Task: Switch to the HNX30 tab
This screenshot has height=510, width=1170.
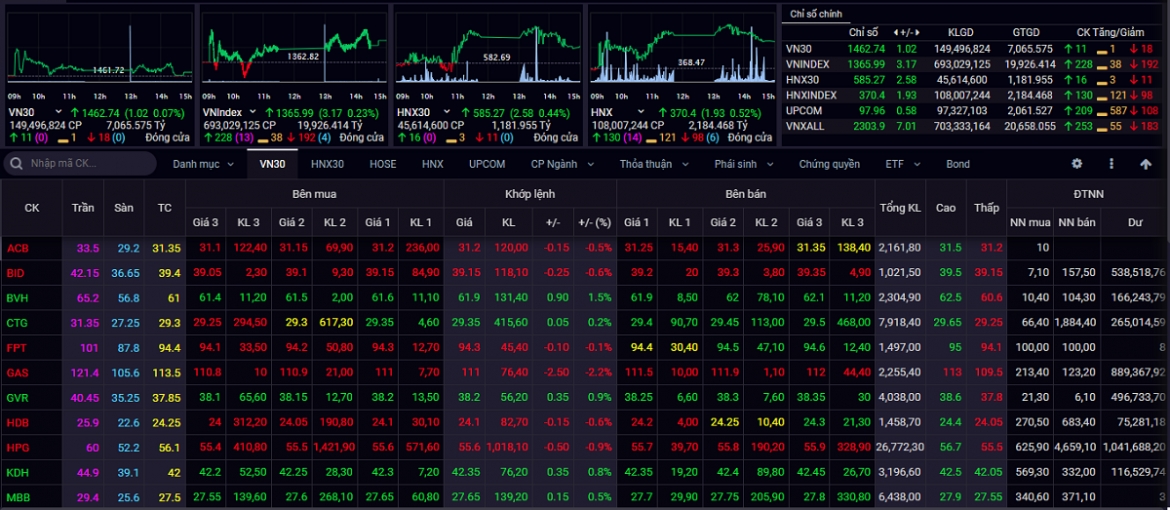Action: pyautogui.click(x=328, y=164)
